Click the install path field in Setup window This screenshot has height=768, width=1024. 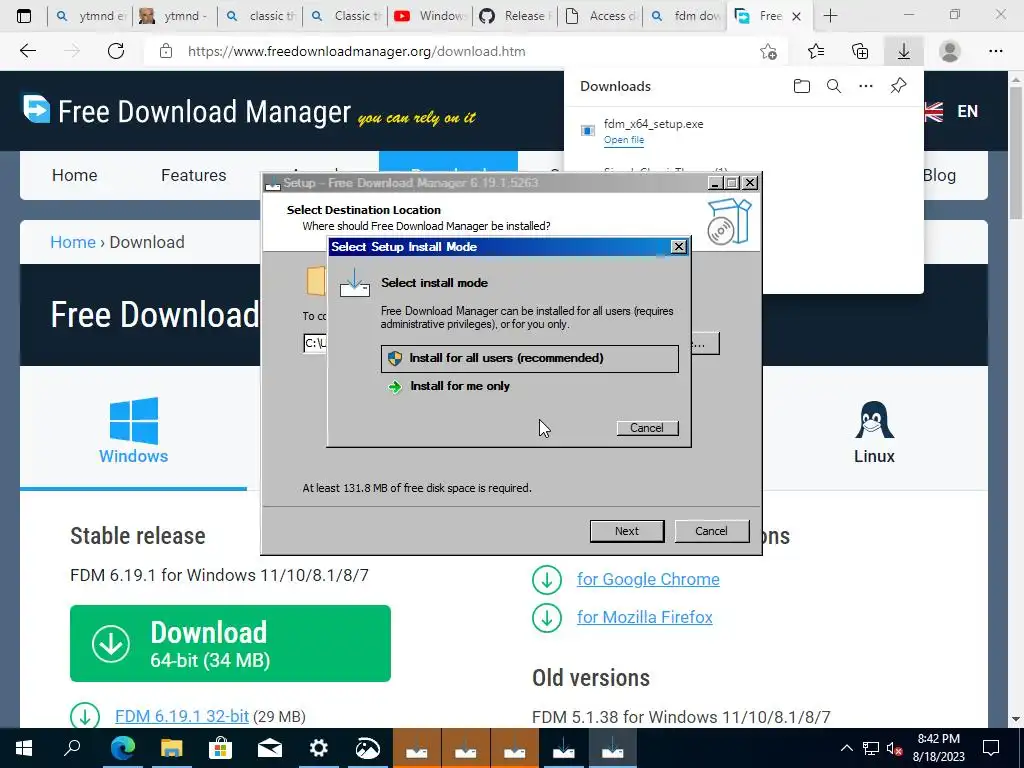pos(315,343)
